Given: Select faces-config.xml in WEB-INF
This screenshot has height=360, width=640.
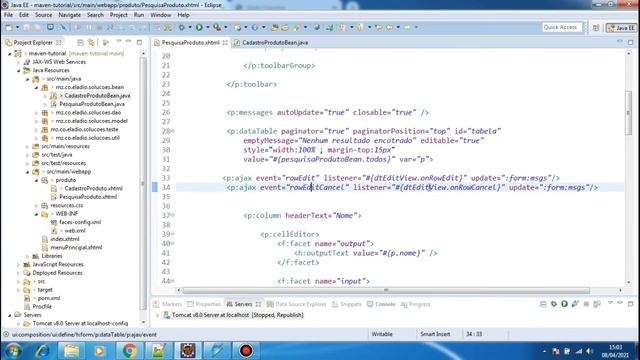Looking at the screenshot, I should 80,222.
